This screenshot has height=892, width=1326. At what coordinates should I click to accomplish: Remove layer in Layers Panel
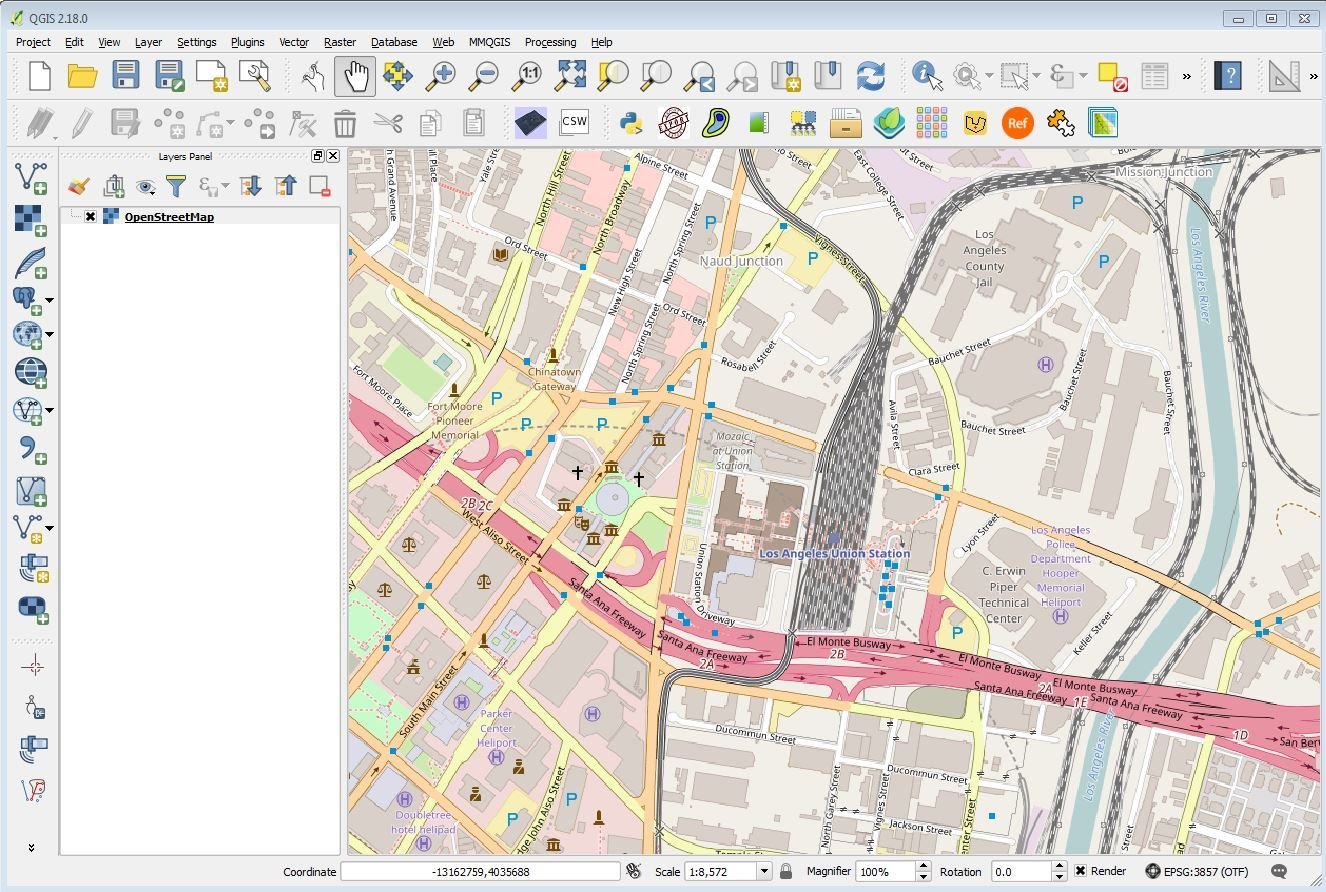click(320, 186)
